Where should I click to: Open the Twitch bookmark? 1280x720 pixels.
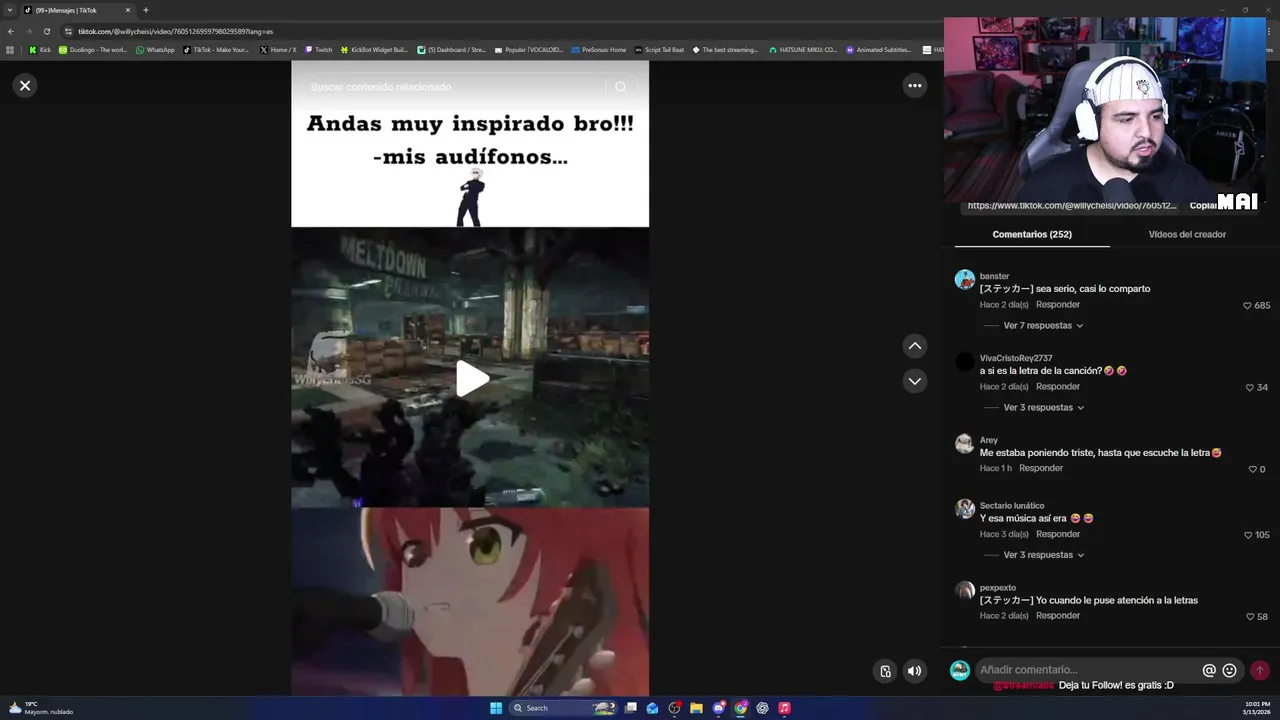click(x=319, y=49)
